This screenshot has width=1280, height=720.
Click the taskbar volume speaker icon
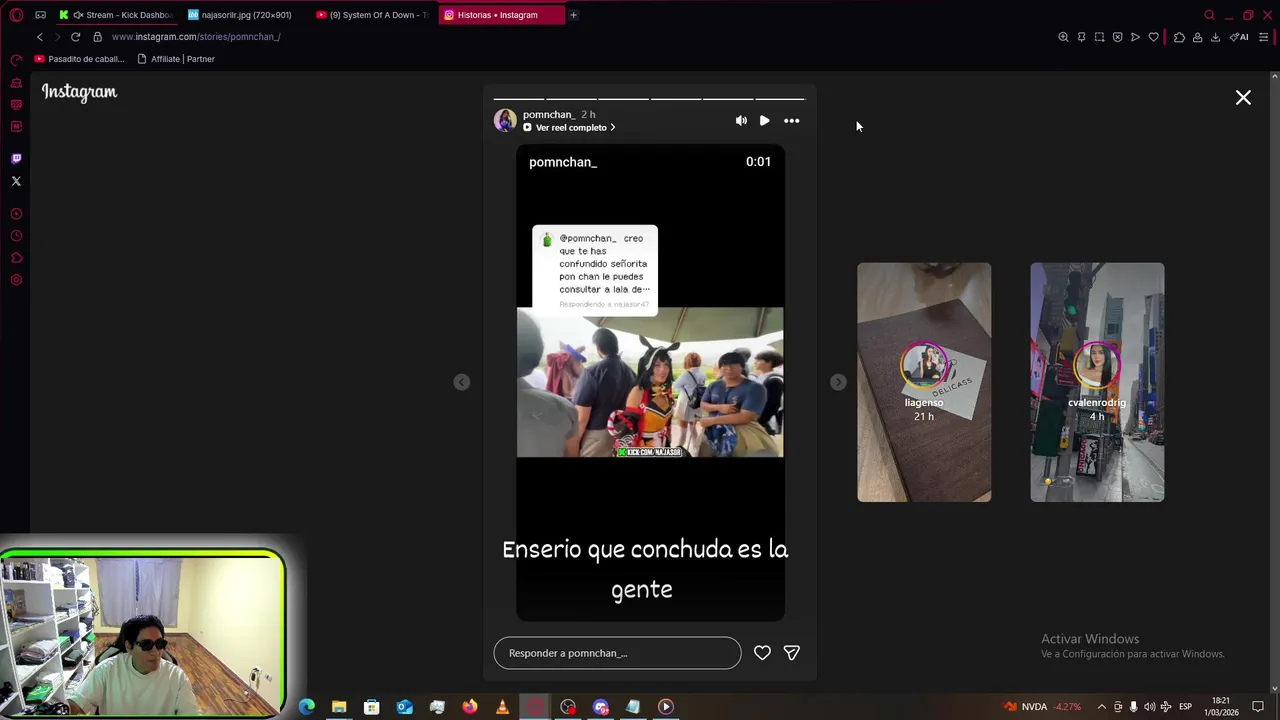pos(1149,707)
